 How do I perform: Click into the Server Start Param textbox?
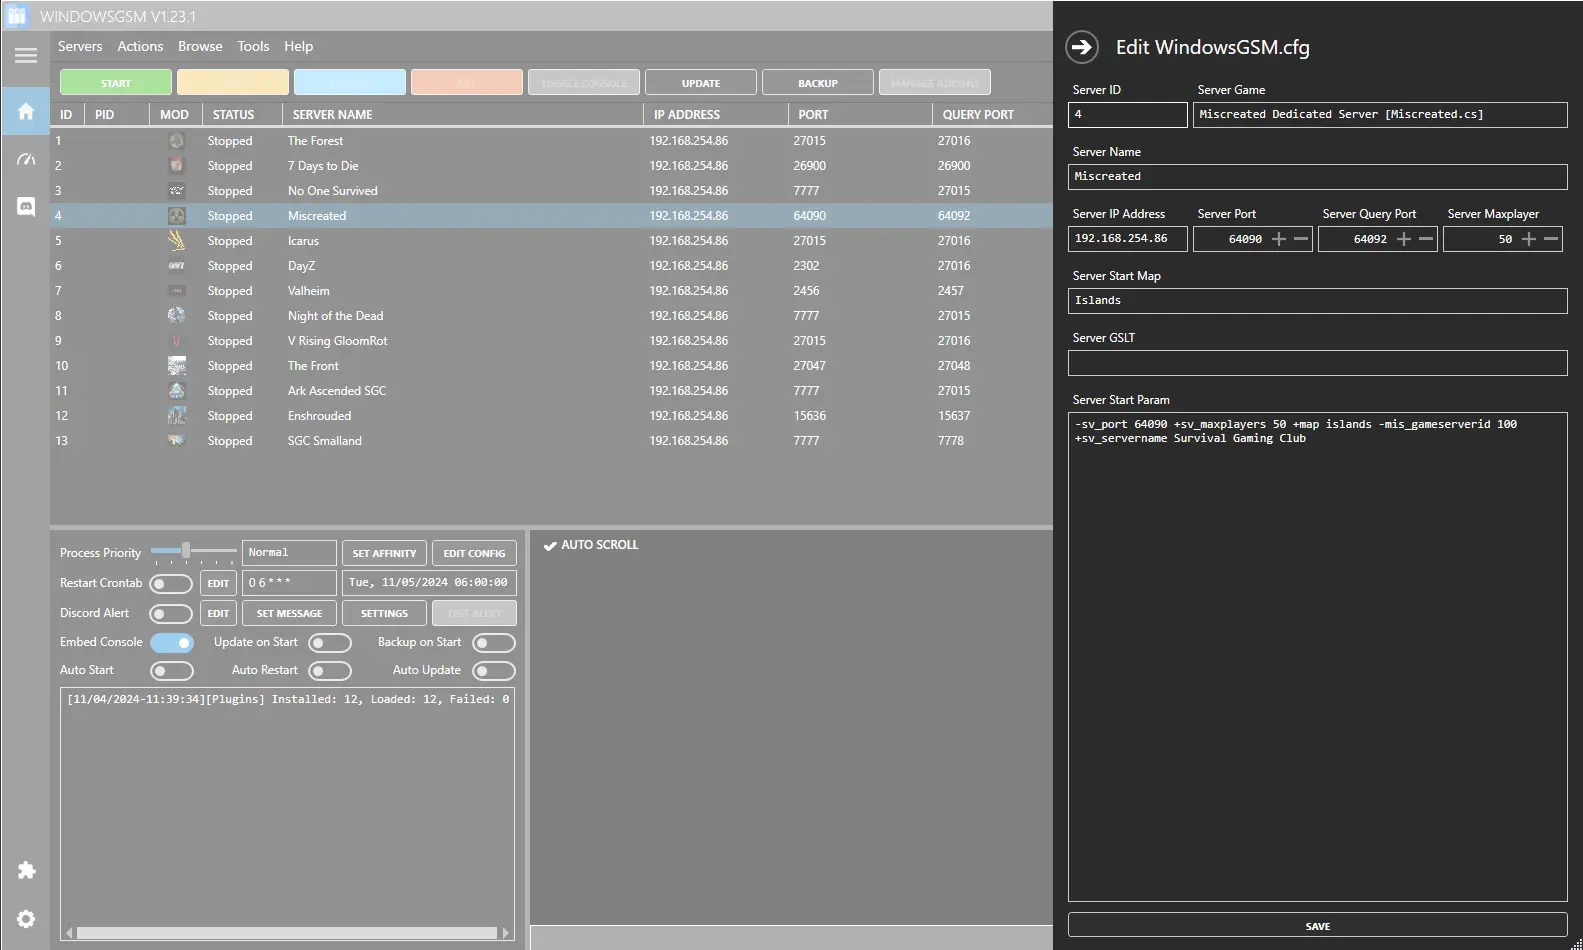click(x=1317, y=656)
